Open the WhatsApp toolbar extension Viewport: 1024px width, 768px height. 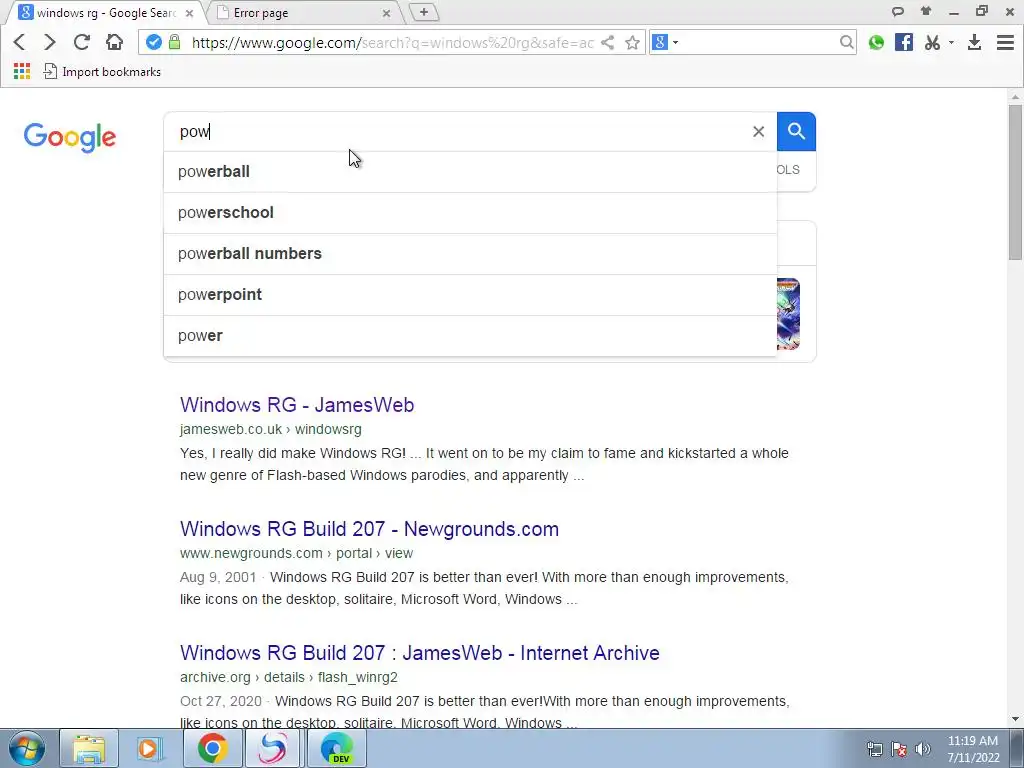tap(876, 42)
